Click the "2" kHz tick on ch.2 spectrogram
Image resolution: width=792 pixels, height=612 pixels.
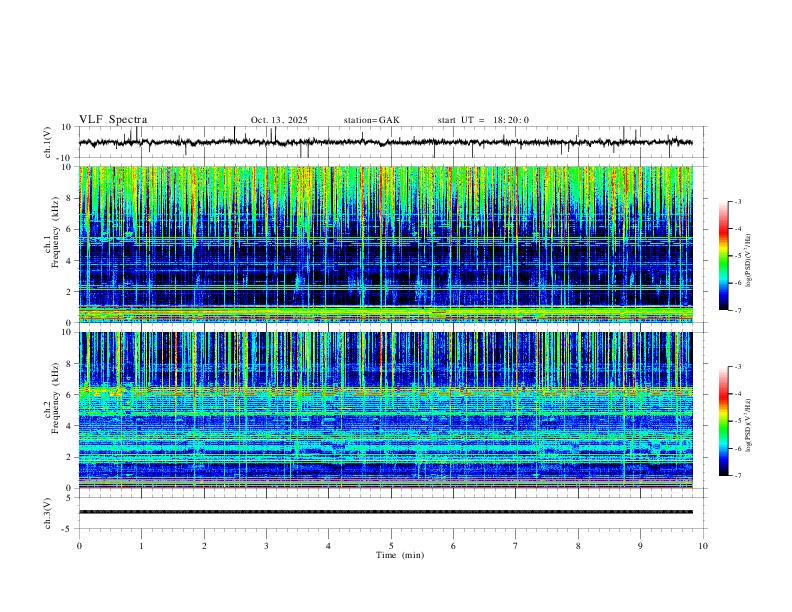tap(71, 457)
